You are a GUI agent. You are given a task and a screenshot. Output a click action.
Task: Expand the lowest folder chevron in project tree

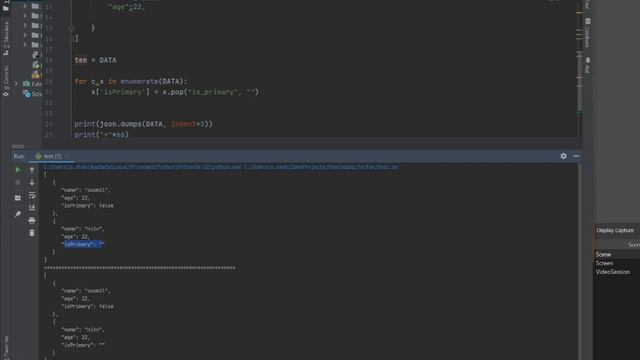point(25,45)
